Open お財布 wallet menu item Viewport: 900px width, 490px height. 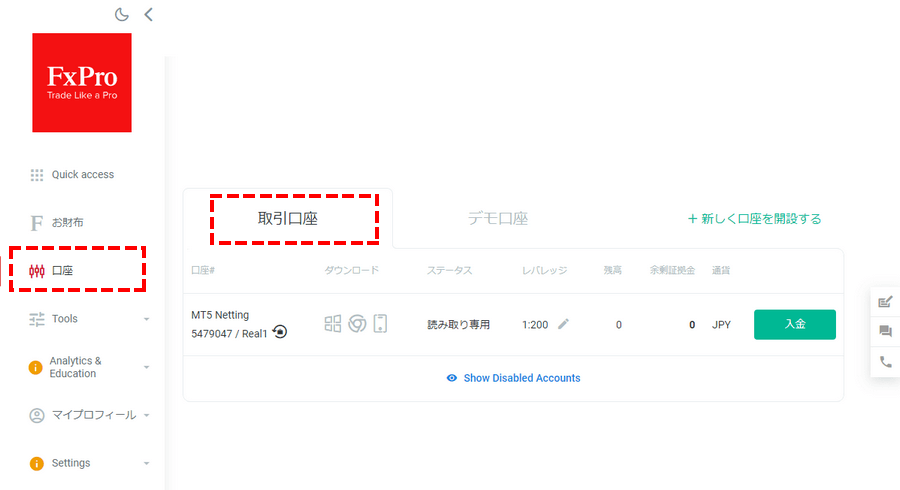pos(68,223)
